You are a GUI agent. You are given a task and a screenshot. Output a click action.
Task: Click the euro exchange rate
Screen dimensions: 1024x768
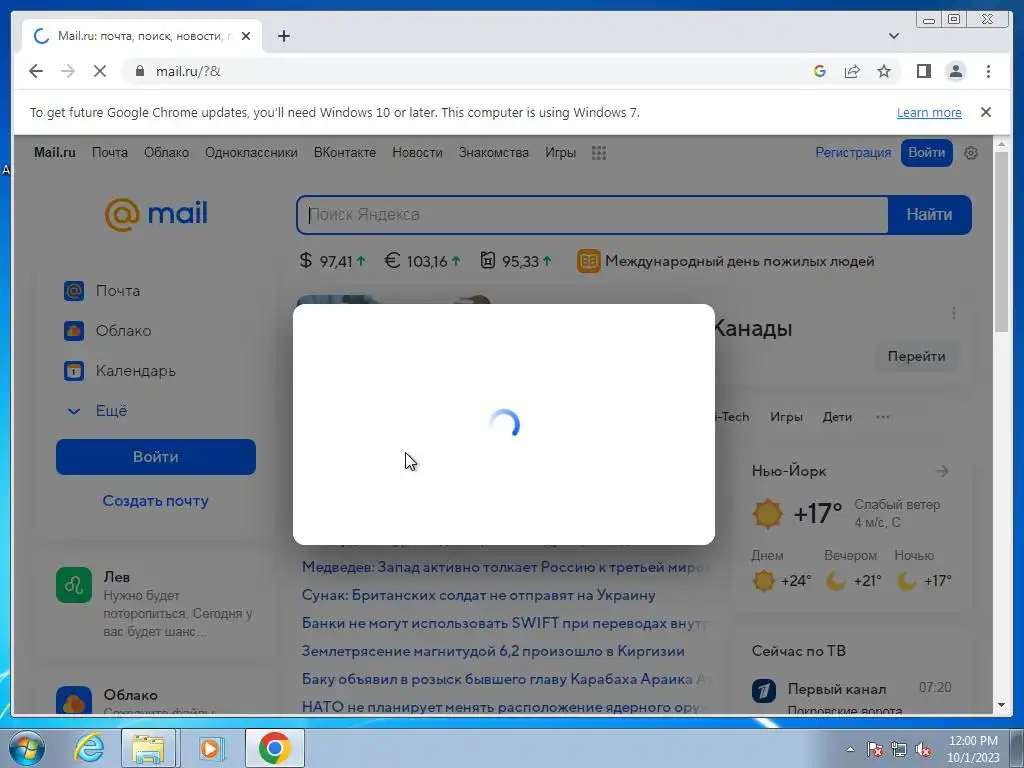[423, 261]
